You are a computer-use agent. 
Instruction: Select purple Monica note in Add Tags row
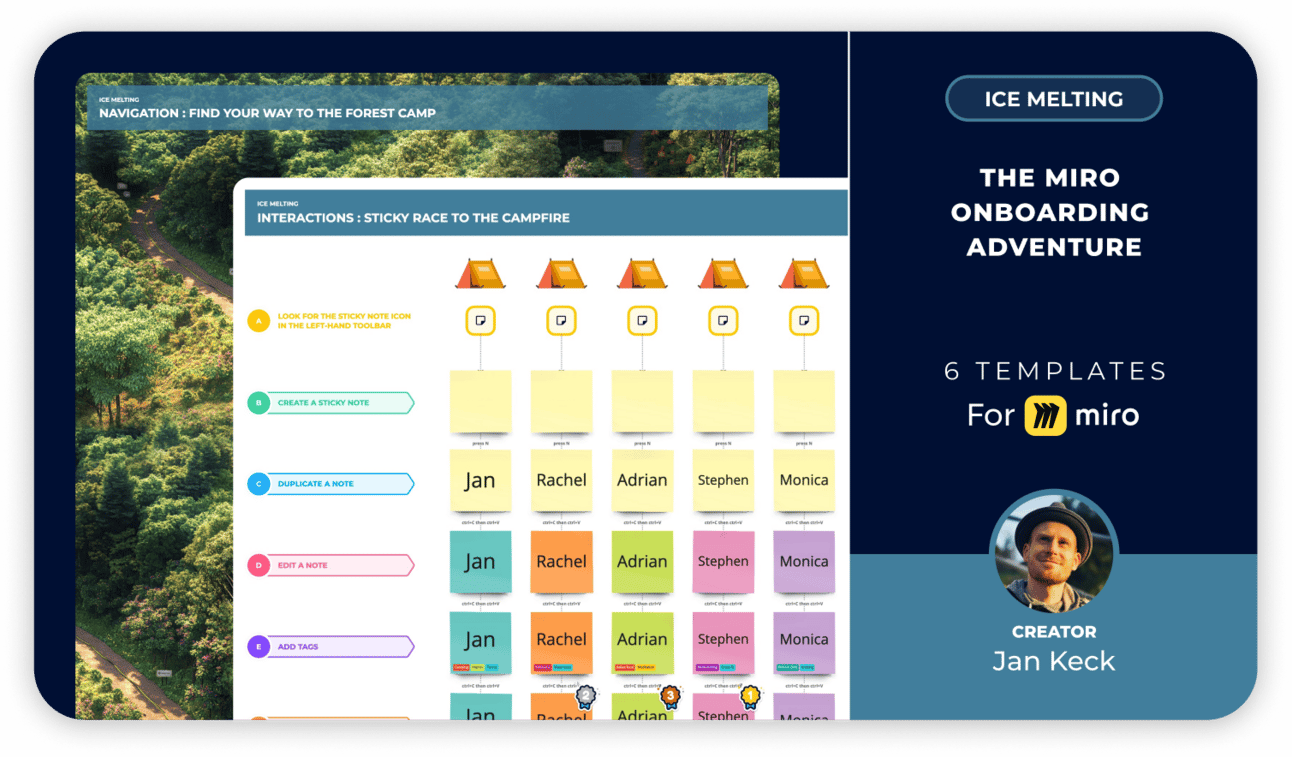click(804, 643)
